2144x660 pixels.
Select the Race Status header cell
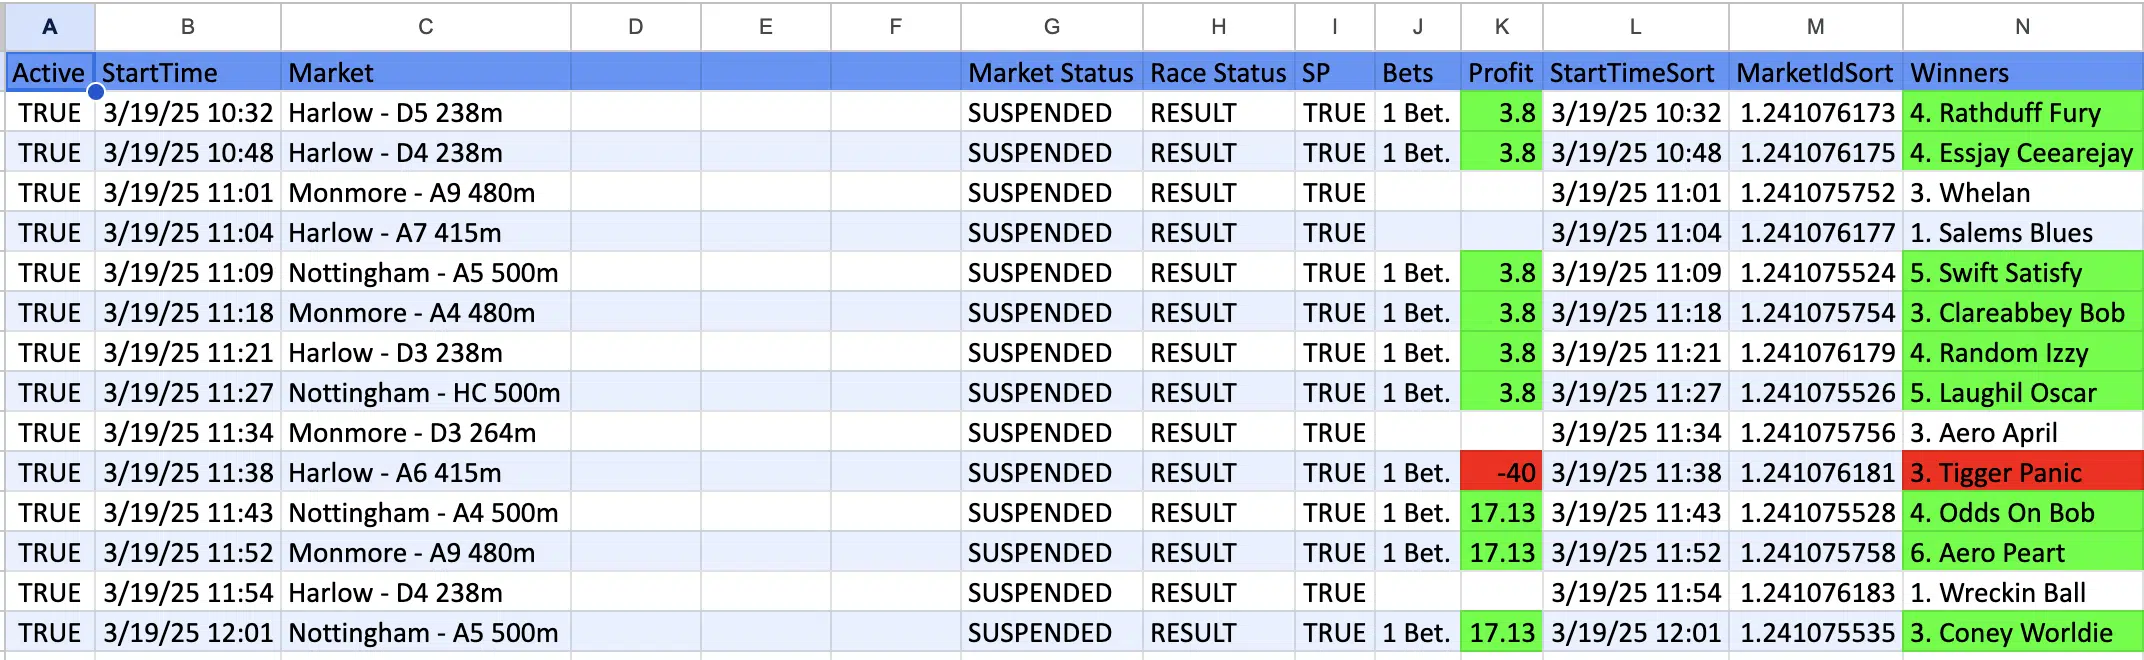(x=1218, y=73)
